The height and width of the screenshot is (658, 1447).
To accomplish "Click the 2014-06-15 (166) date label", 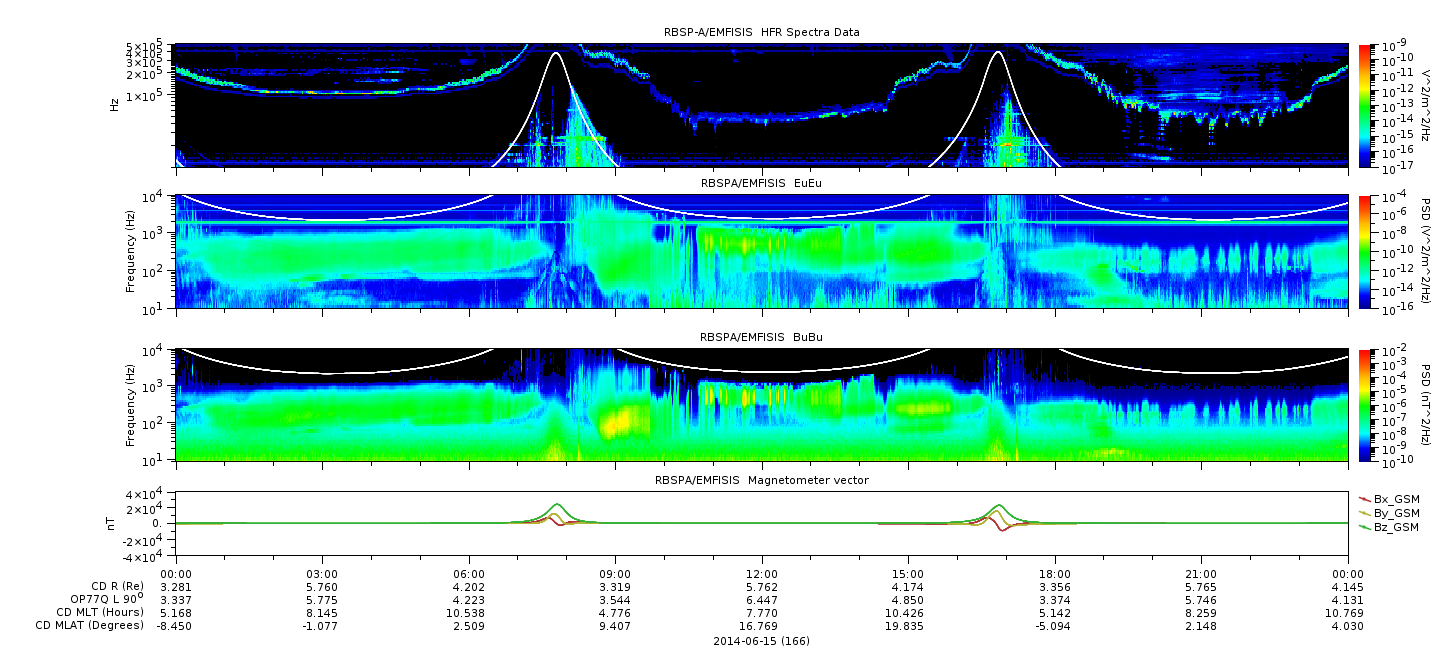I will coord(761,641).
